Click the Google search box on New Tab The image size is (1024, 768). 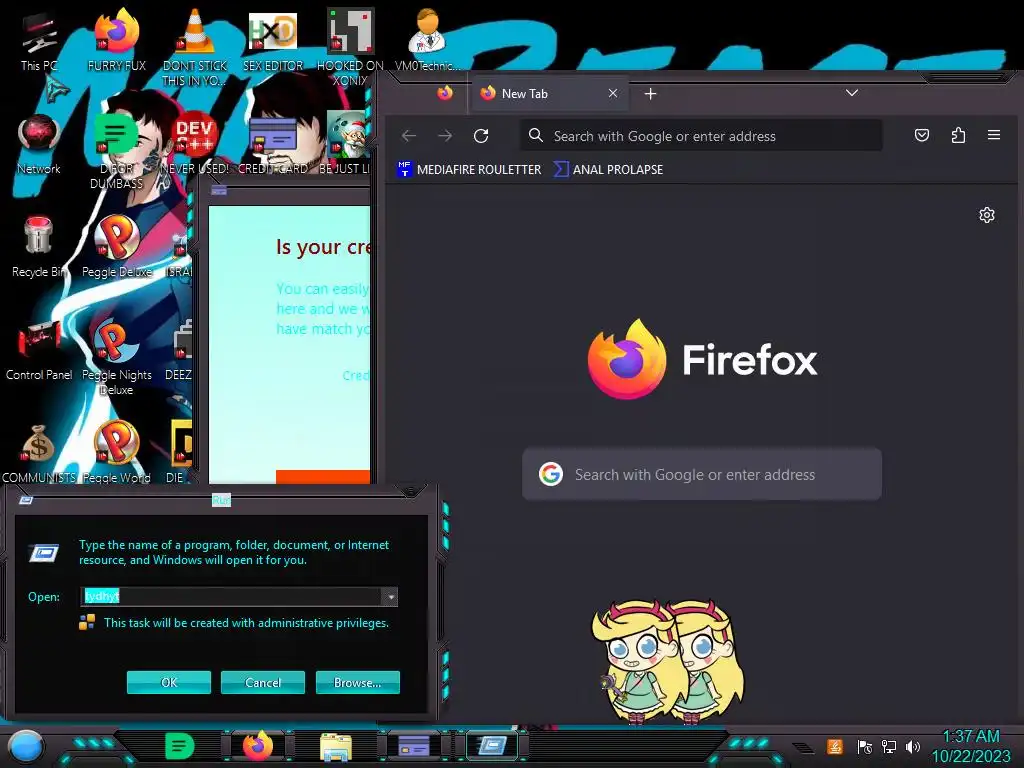point(702,474)
